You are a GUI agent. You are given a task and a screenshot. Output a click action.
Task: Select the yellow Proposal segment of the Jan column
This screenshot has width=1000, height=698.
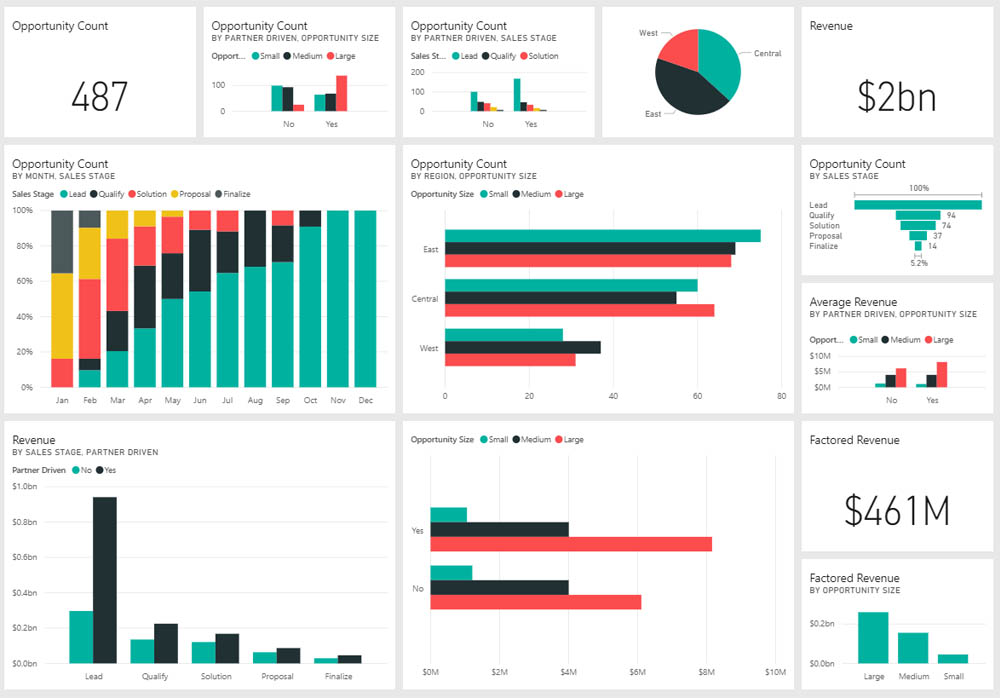click(x=62, y=316)
